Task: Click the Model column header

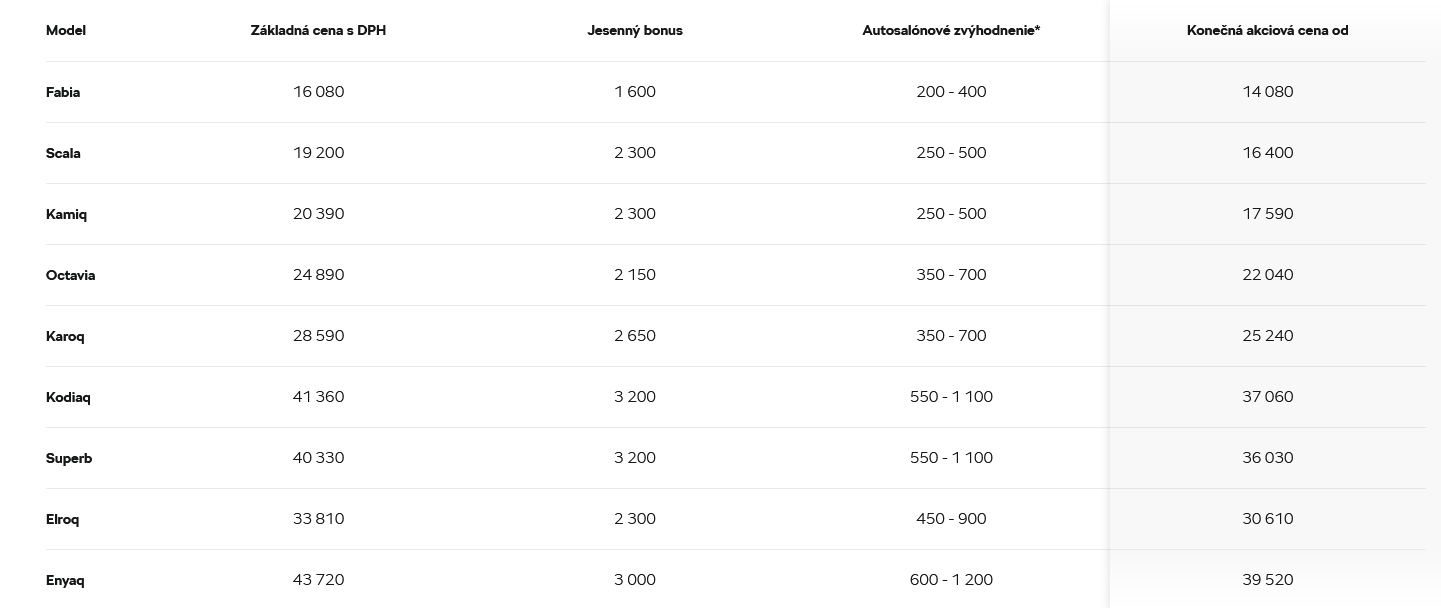Action: (66, 30)
